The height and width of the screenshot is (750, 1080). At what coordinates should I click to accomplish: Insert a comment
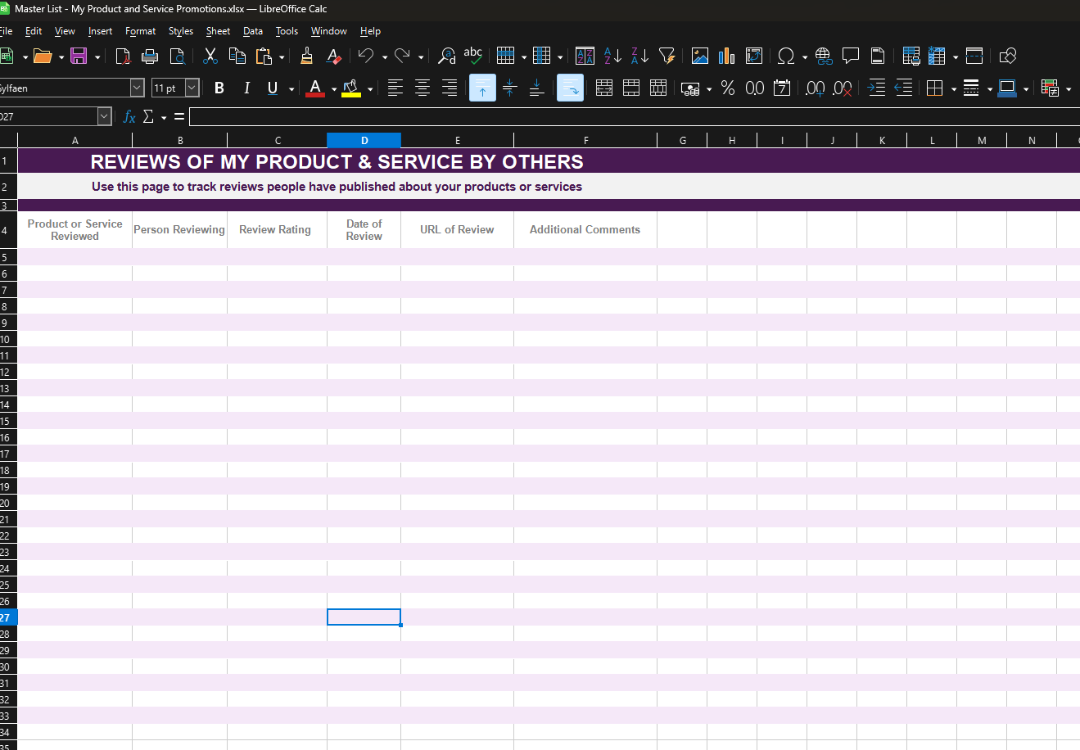[851, 56]
